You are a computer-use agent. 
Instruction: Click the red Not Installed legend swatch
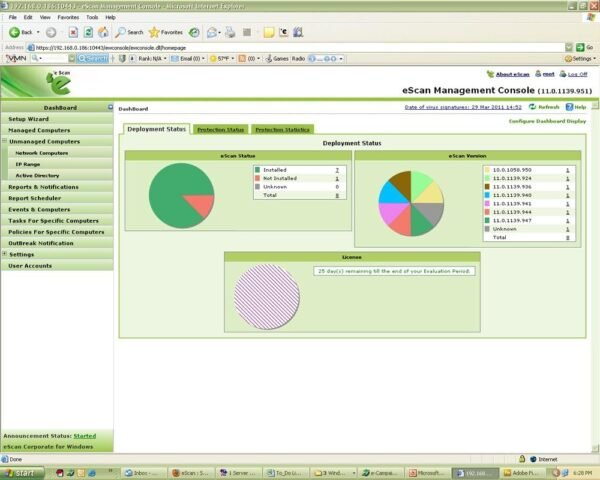tap(258, 178)
